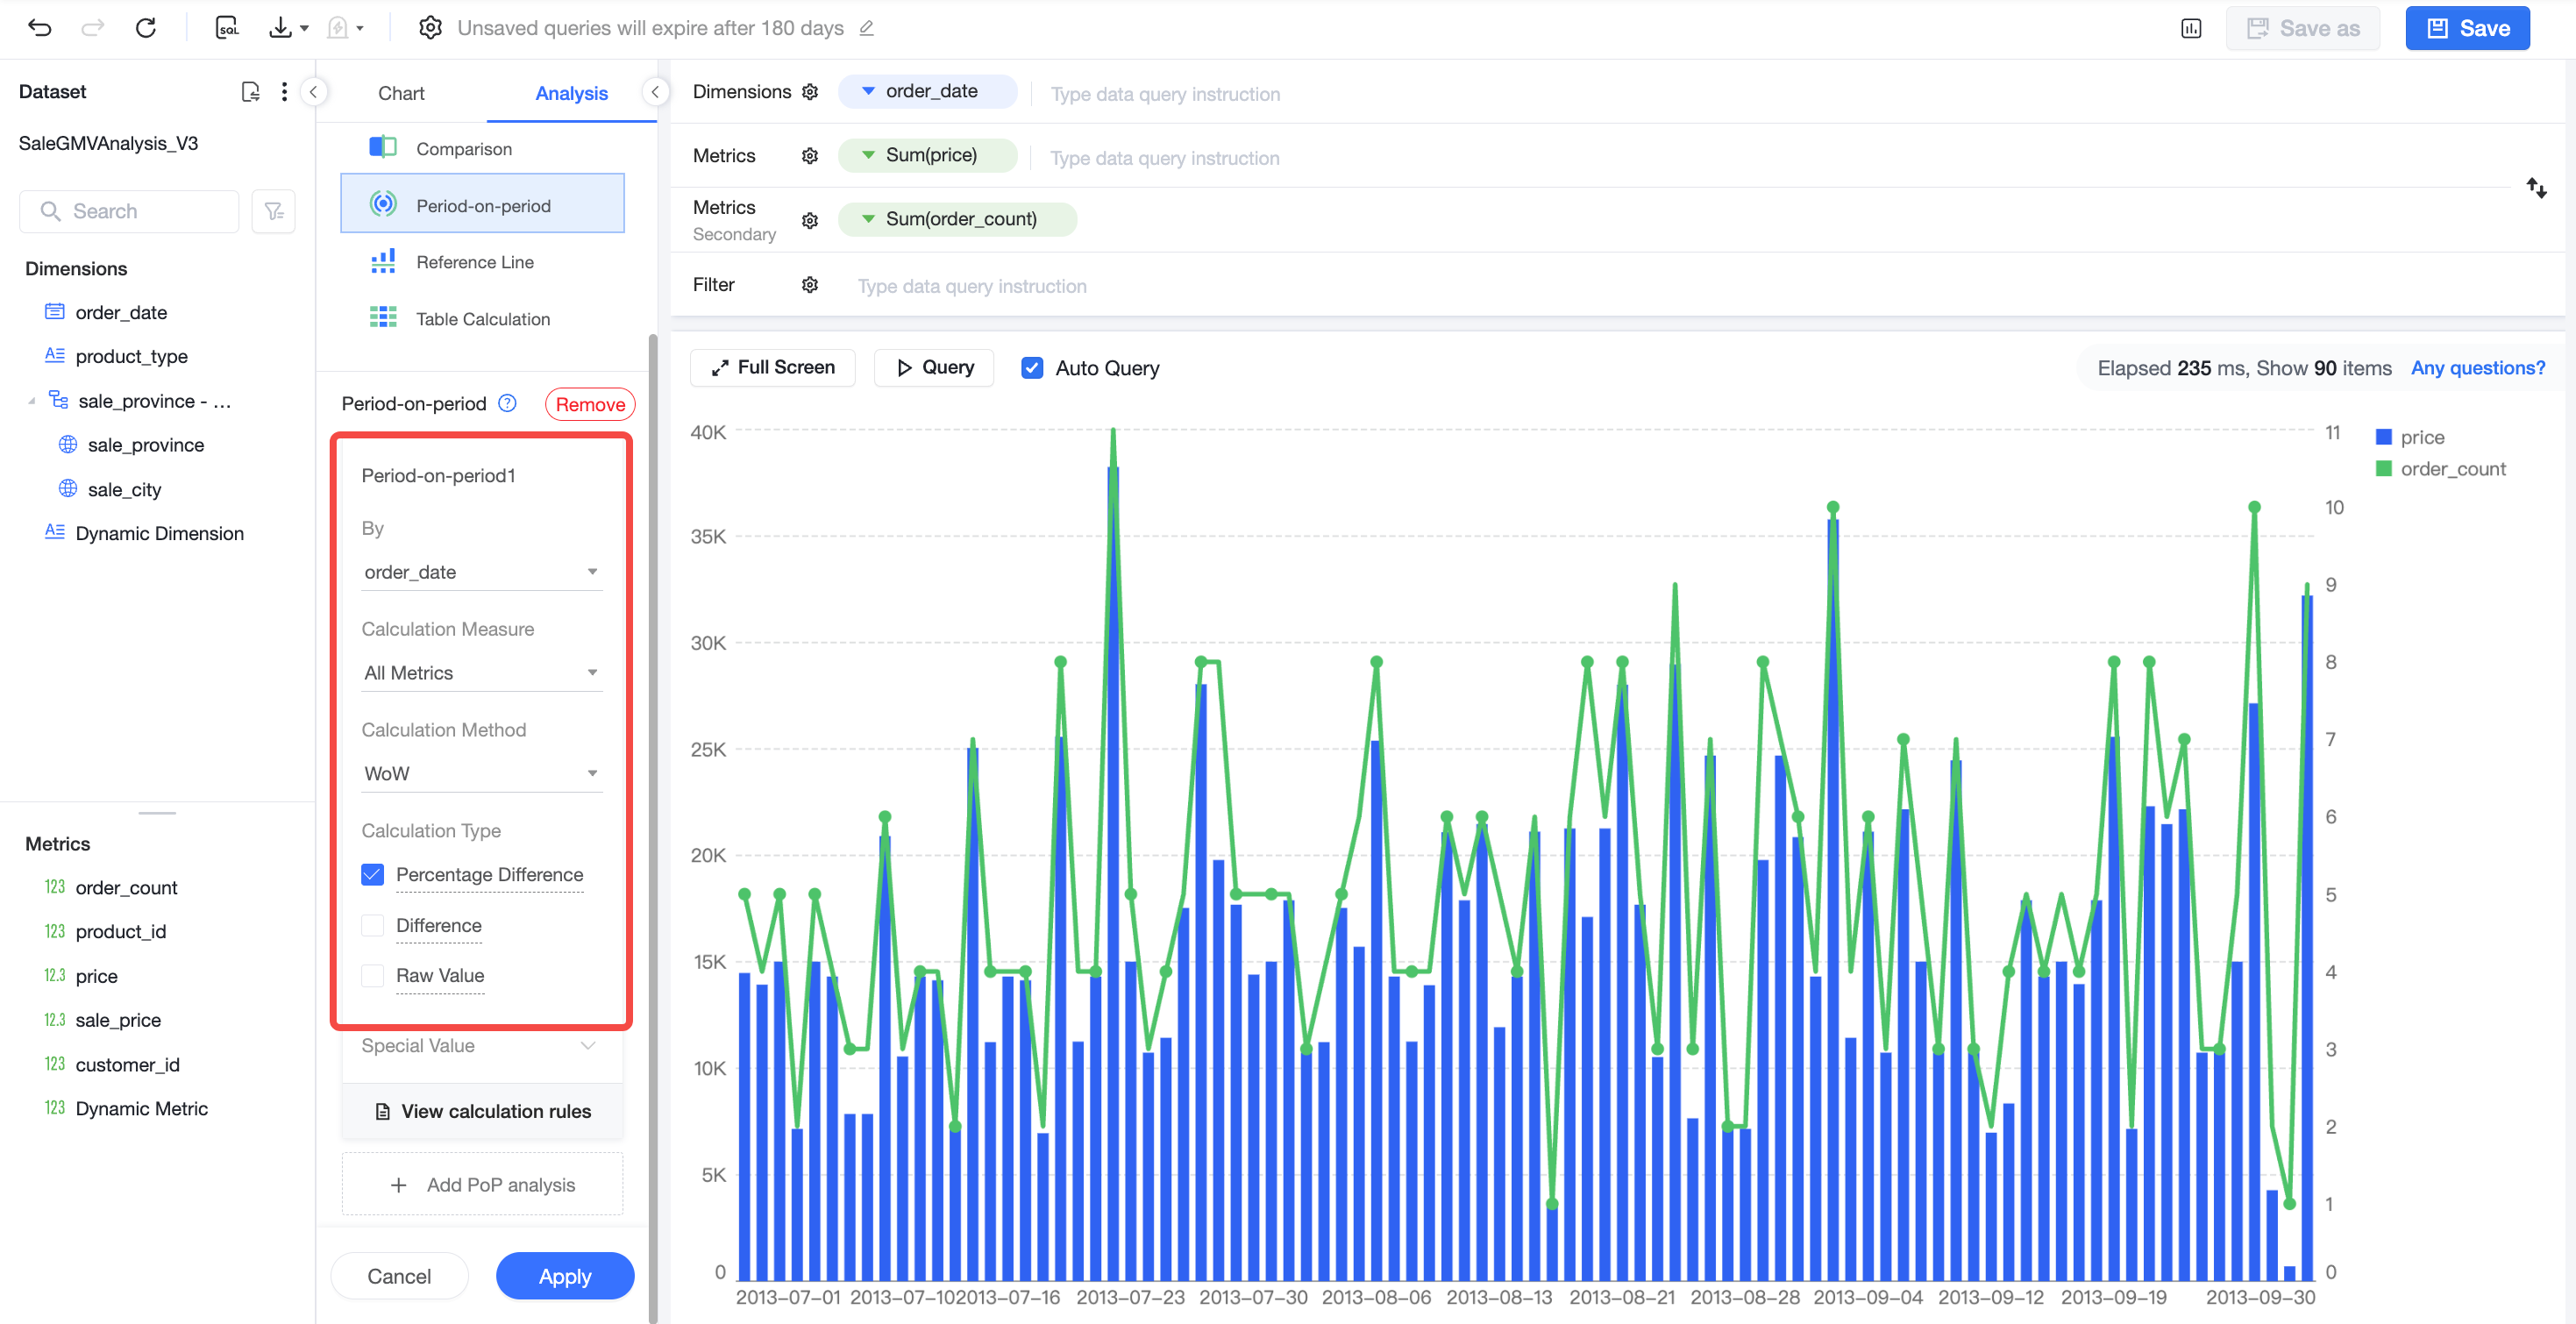Click the dataset filter icon beside Search

273,211
